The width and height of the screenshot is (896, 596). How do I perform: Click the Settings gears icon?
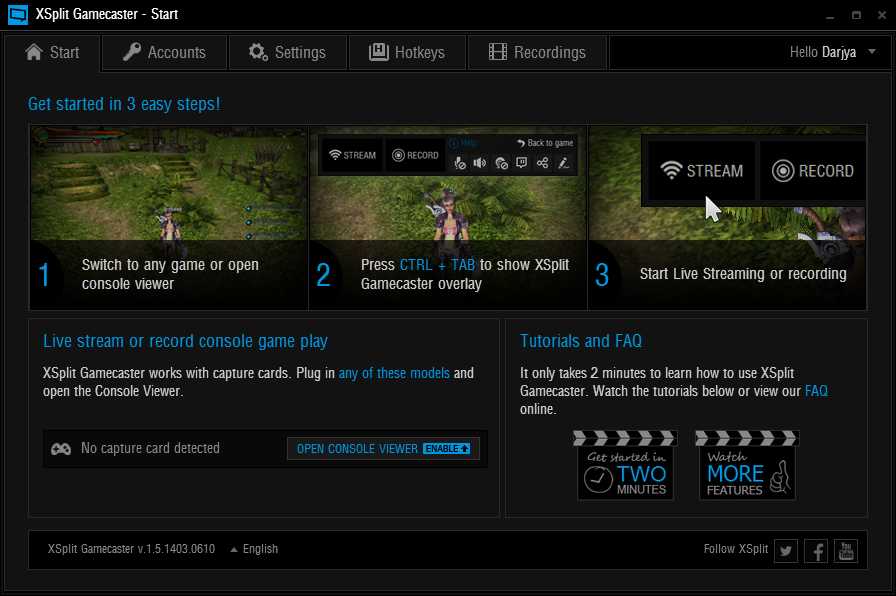pyautogui.click(x=258, y=52)
